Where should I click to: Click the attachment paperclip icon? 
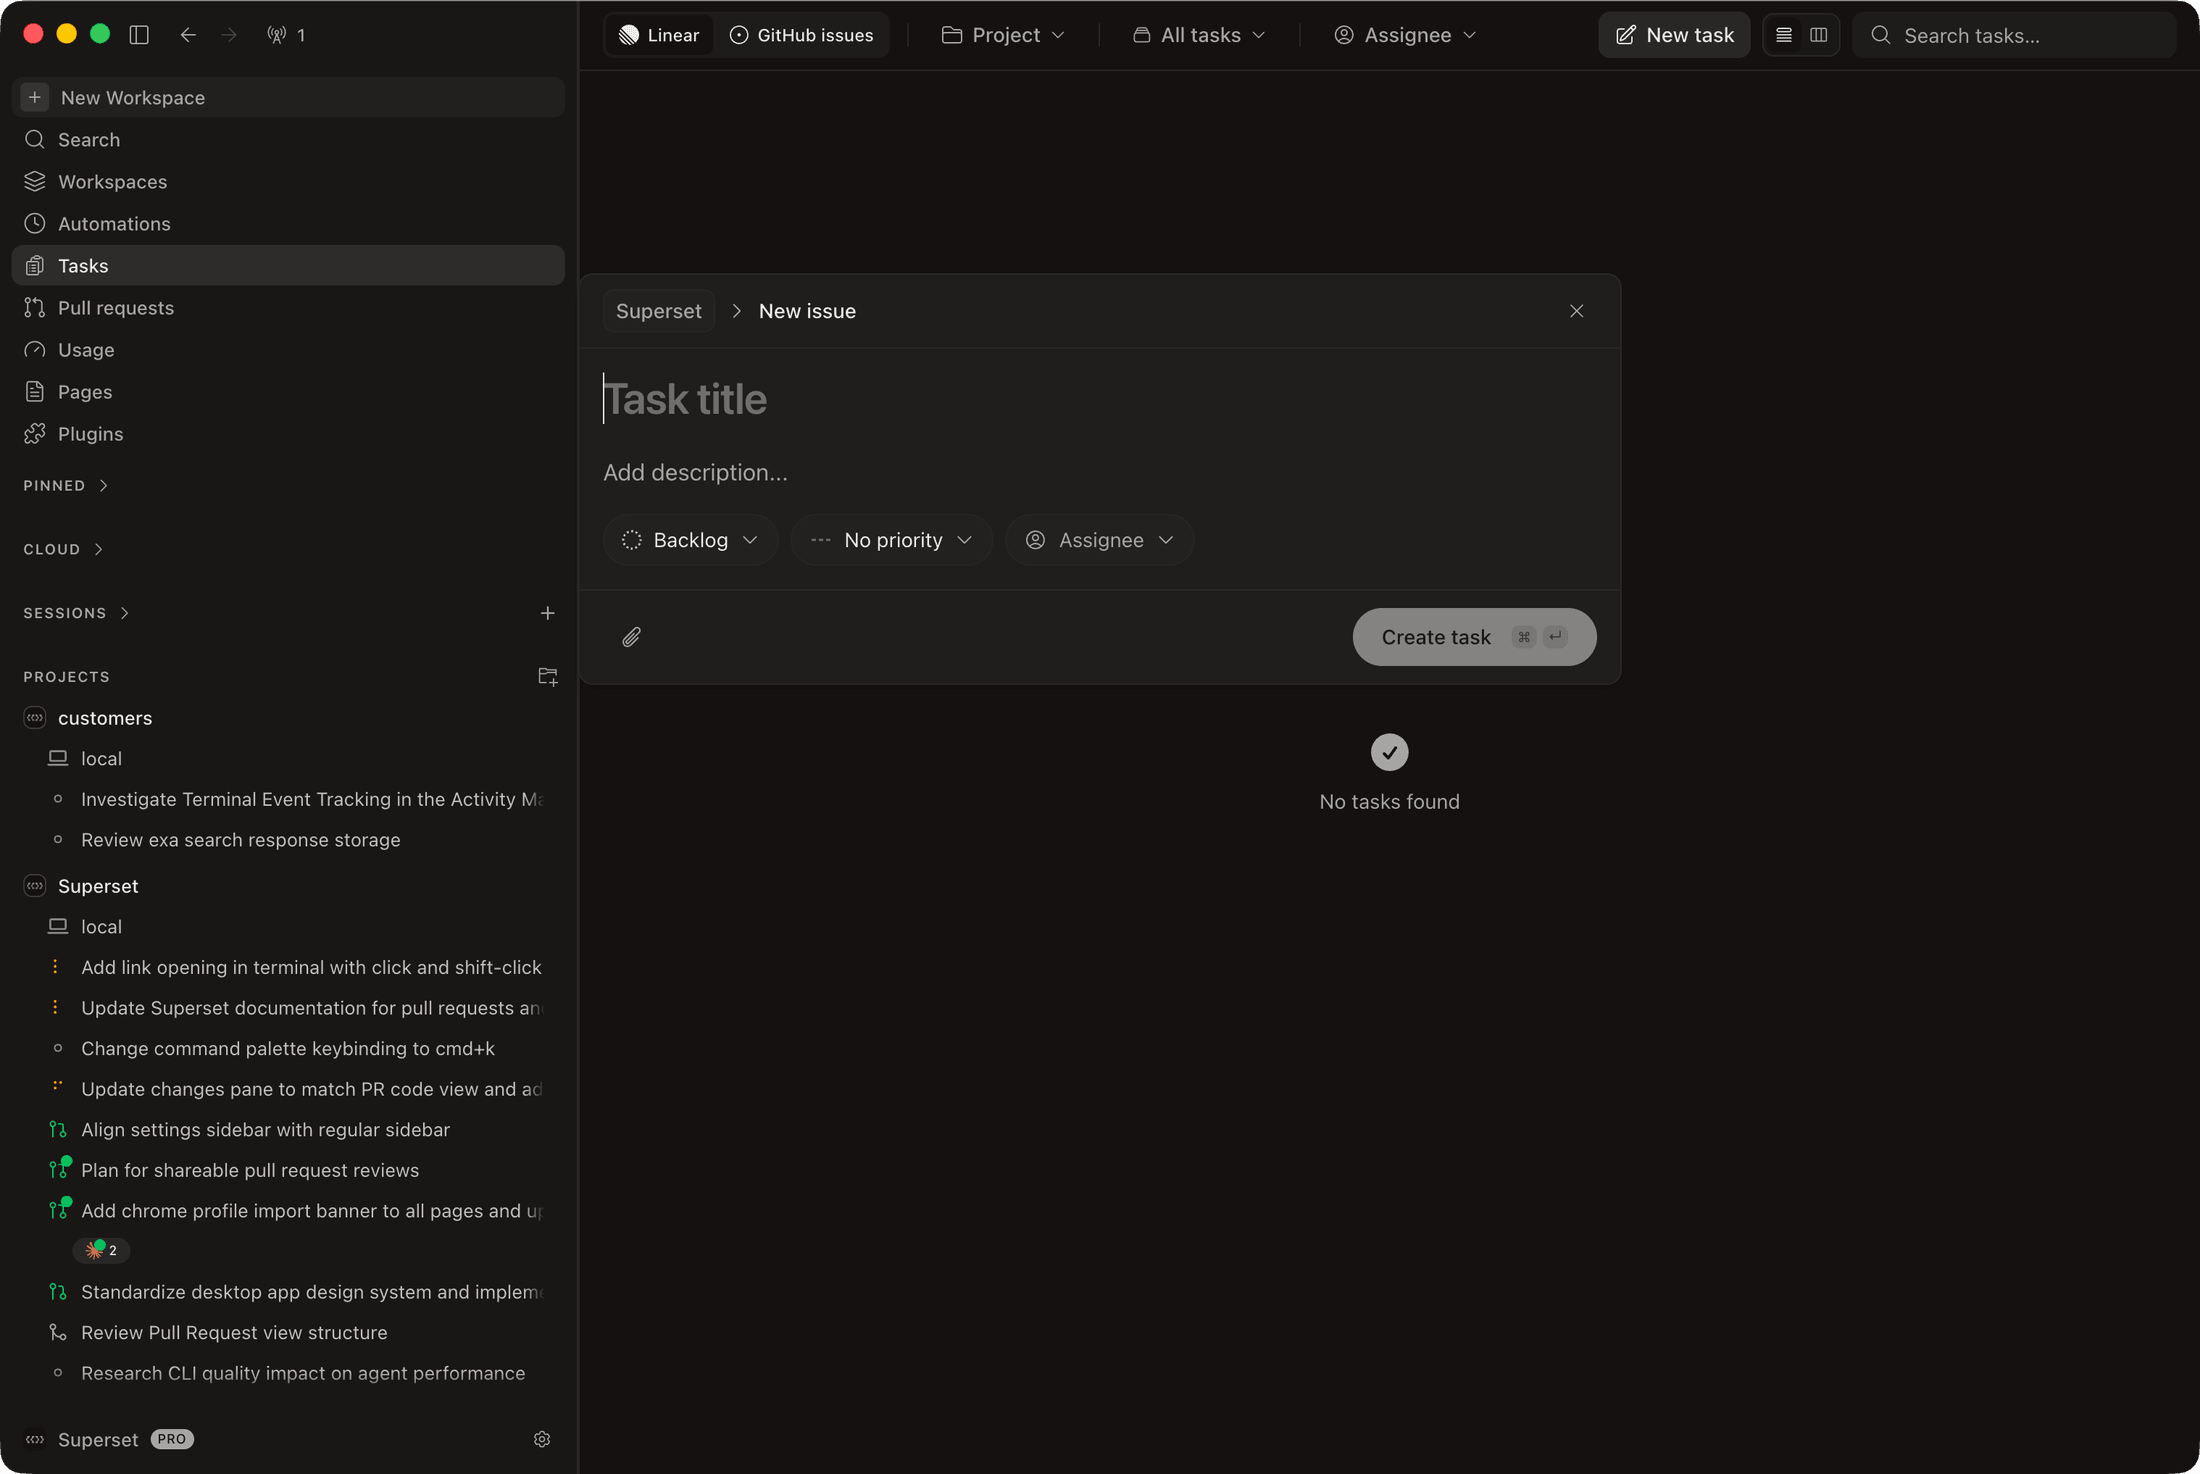tap(631, 637)
